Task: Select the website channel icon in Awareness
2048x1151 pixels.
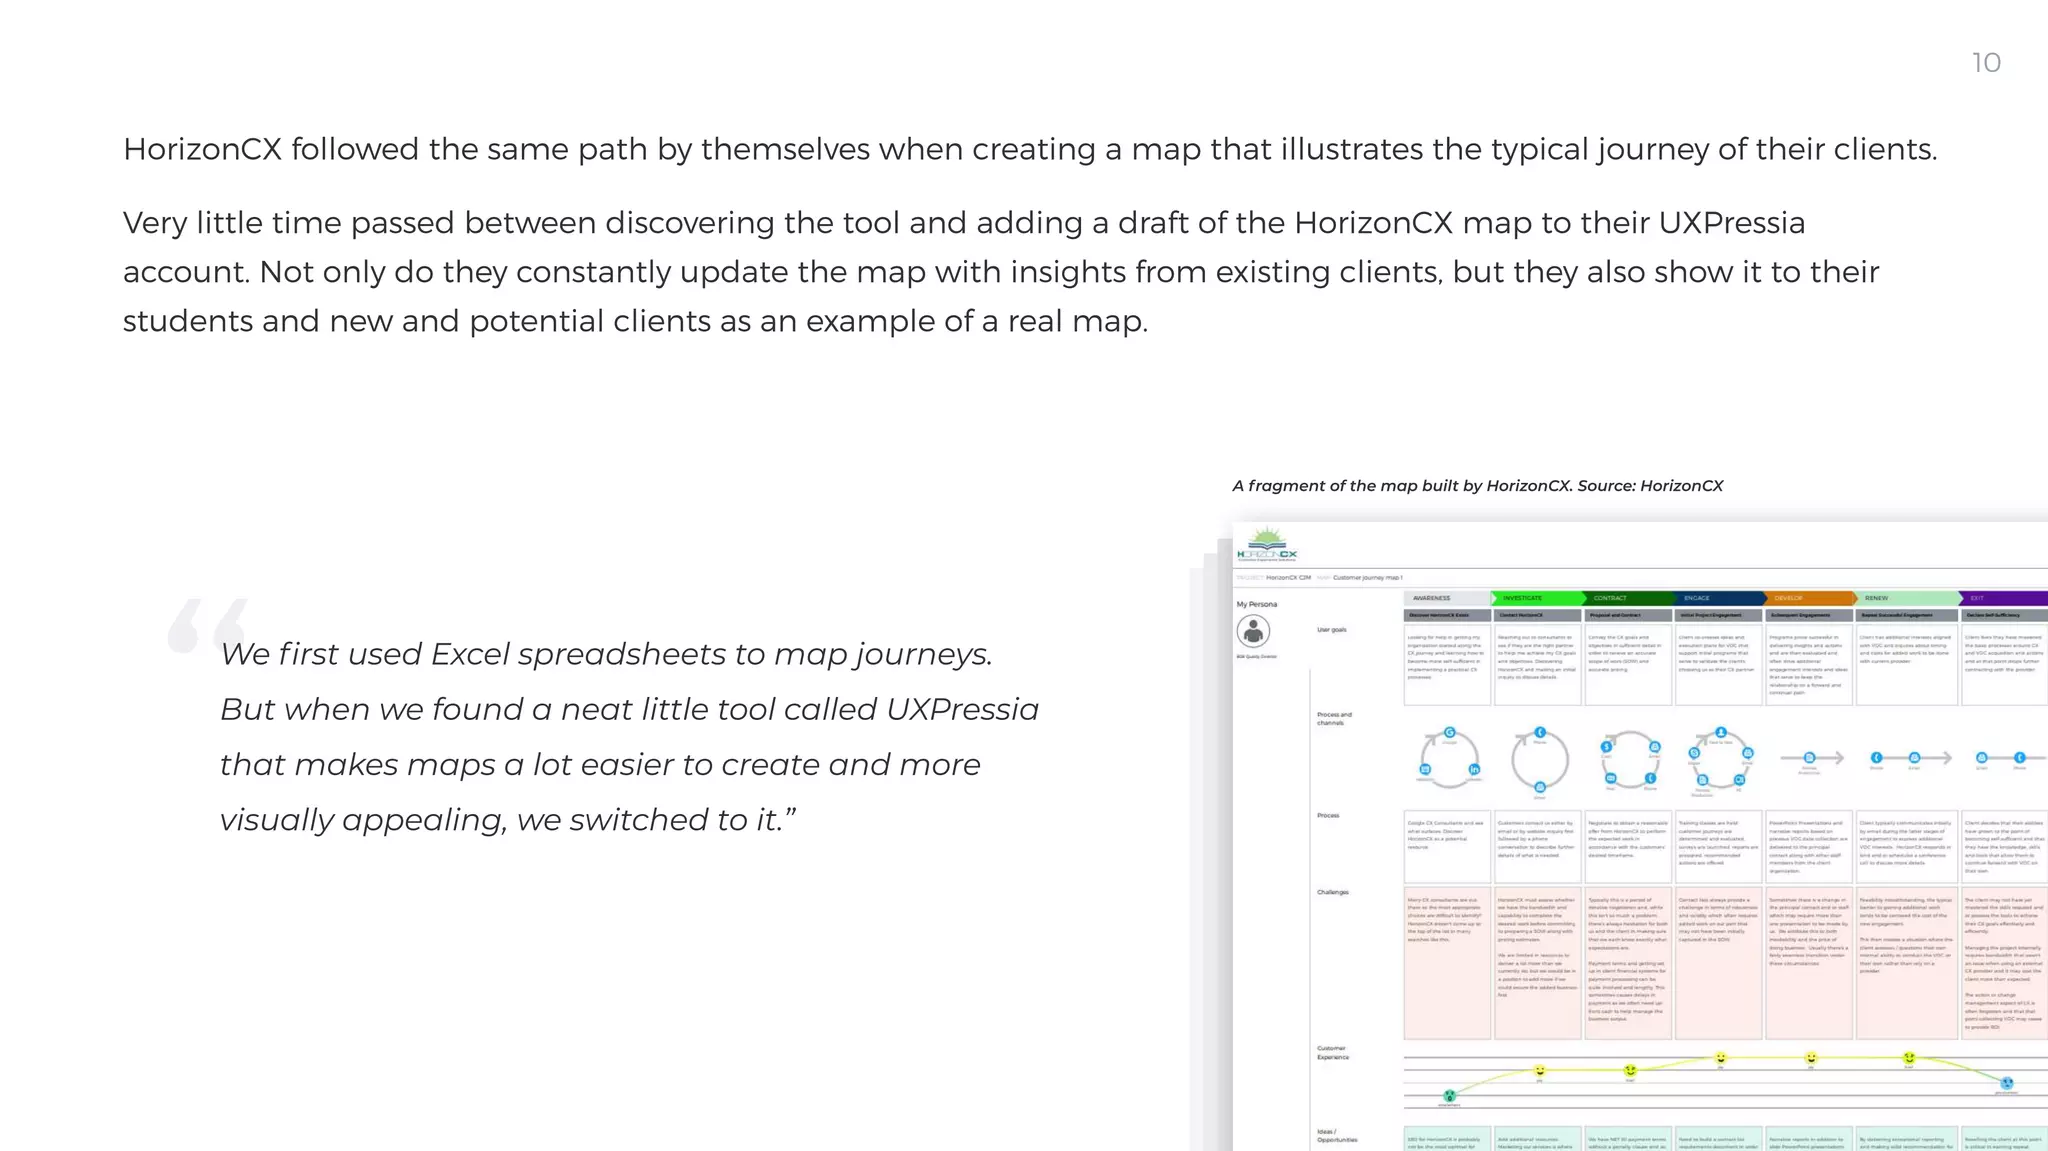Action: [1425, 769]
